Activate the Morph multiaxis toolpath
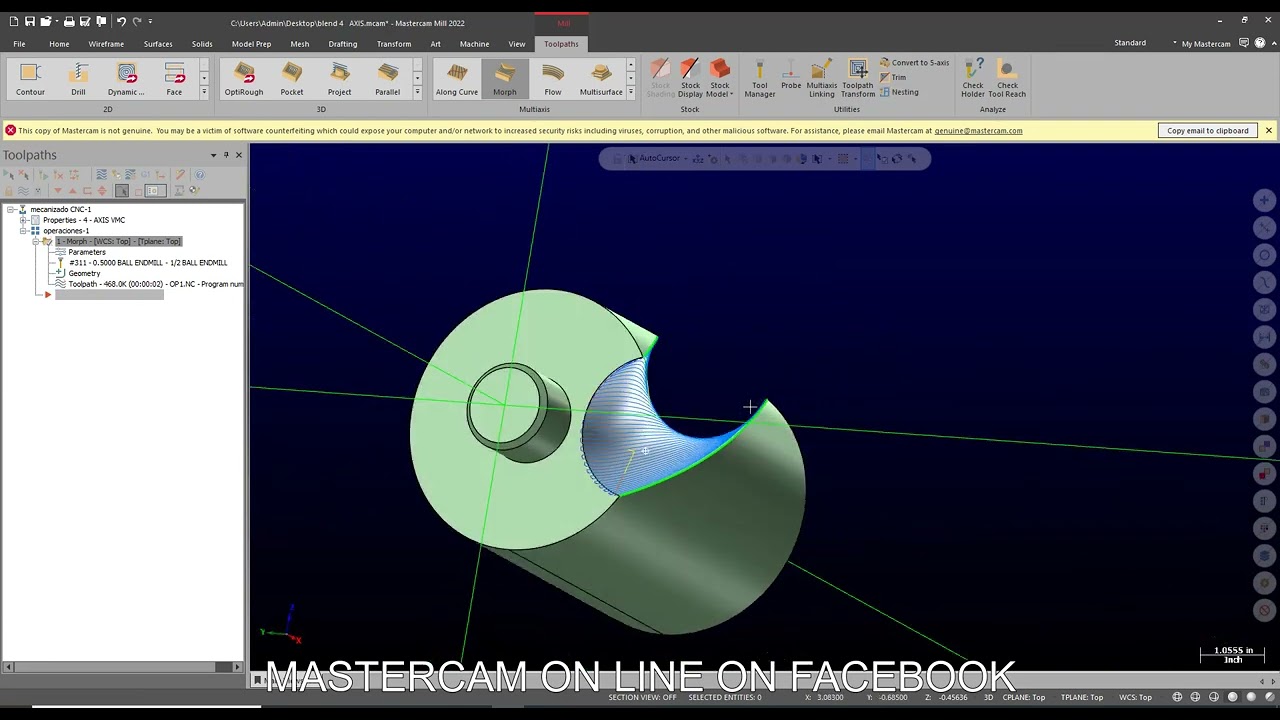The height and width of the screenshot is (720, 1280). [x=505, y=79]
